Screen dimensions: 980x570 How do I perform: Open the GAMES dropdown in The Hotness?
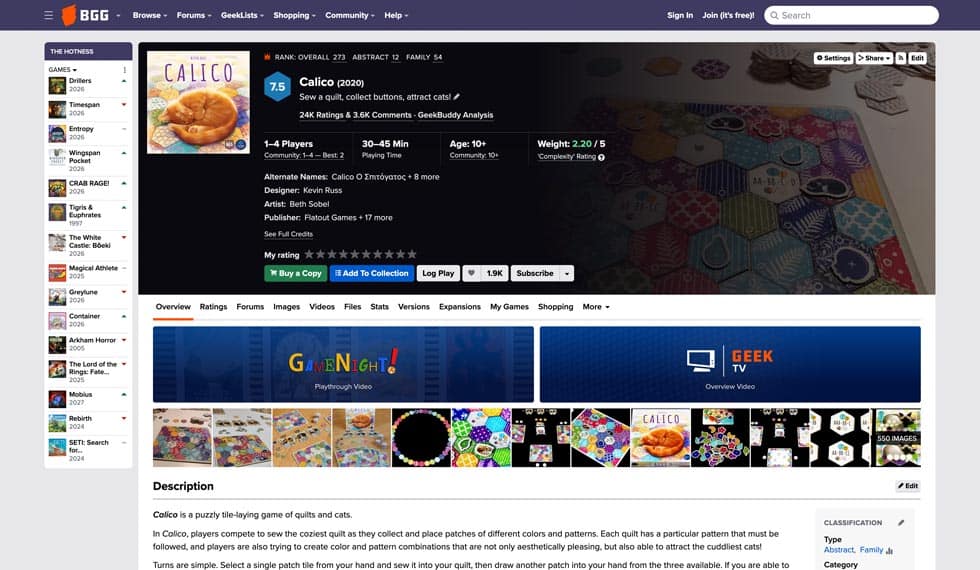(62, 70)
